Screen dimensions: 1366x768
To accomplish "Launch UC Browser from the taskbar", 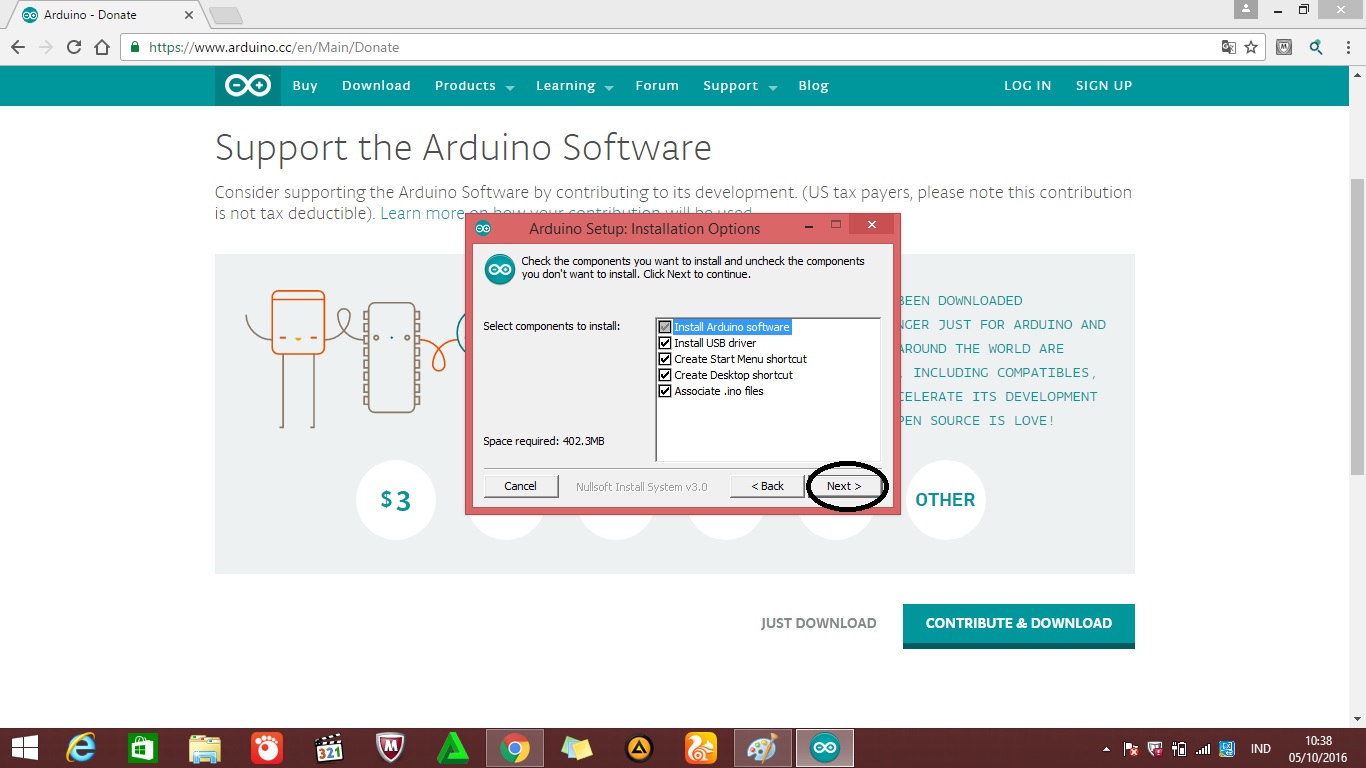I will pos(700,747).
